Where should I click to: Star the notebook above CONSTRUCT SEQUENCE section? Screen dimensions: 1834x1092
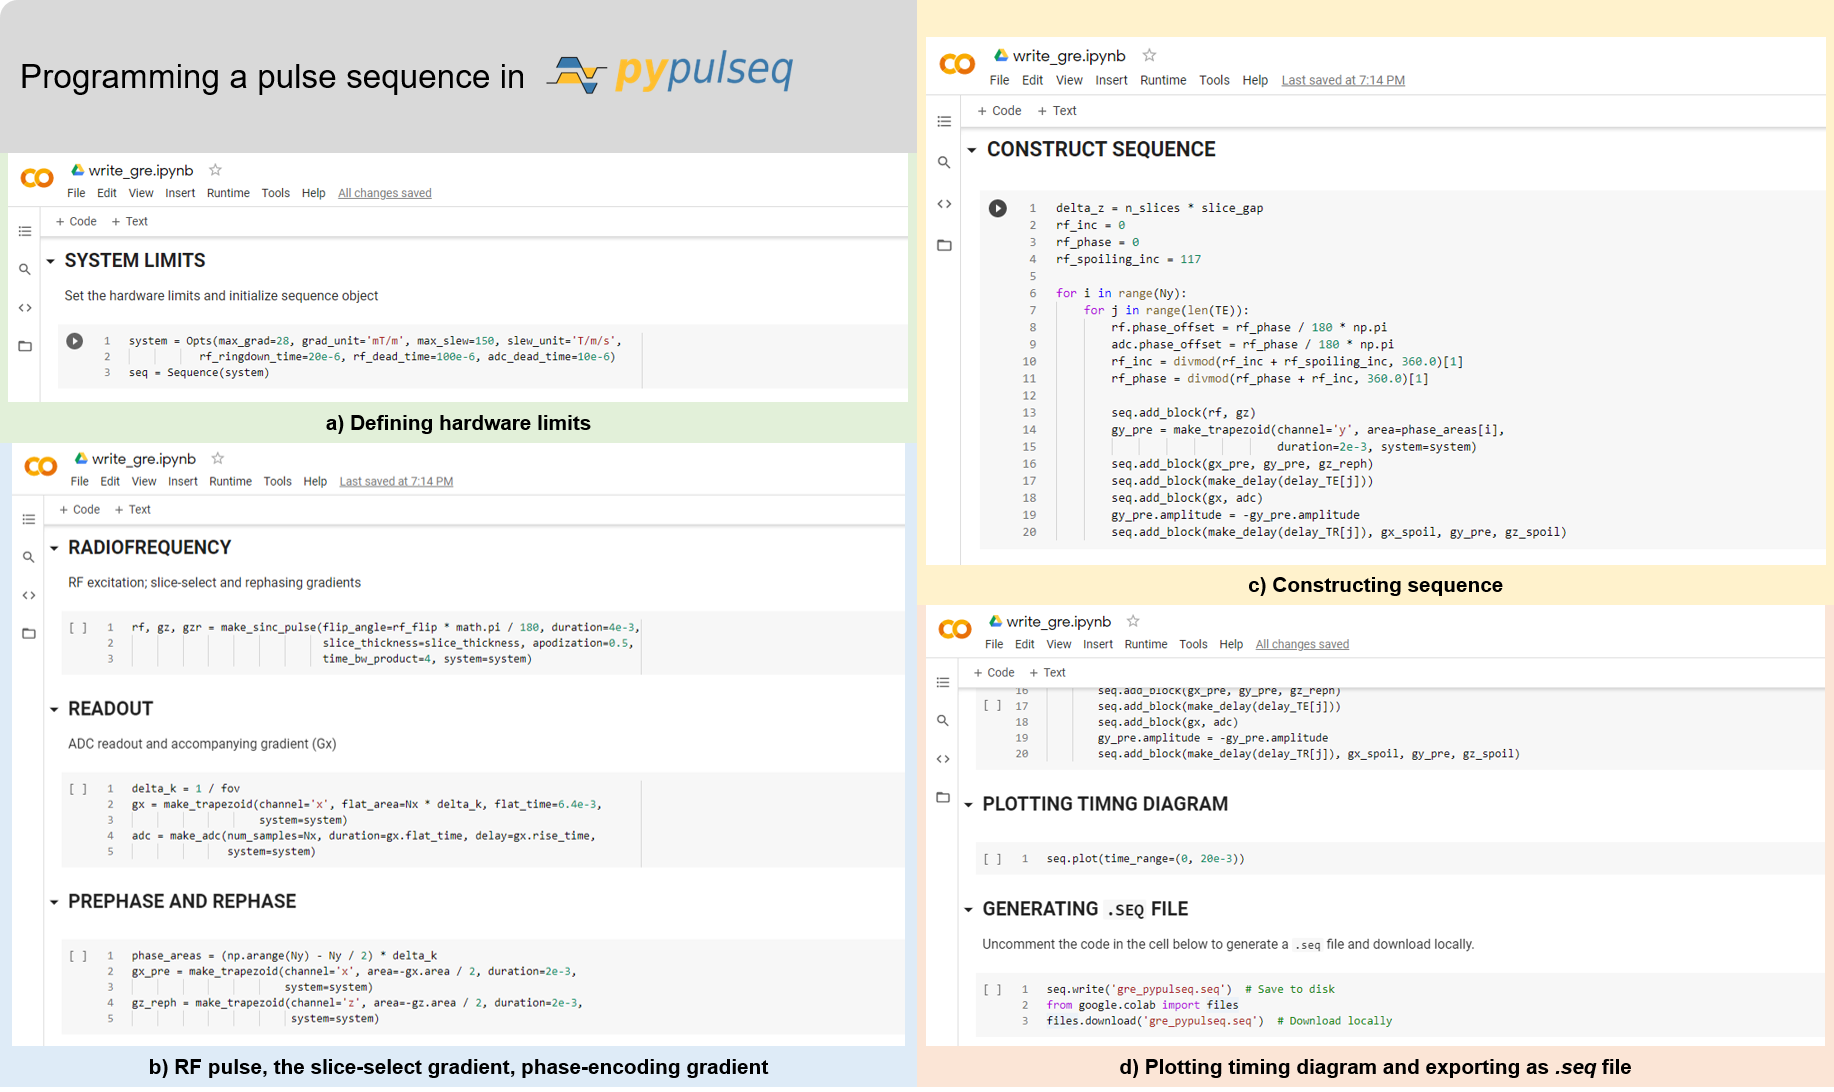1149,55
